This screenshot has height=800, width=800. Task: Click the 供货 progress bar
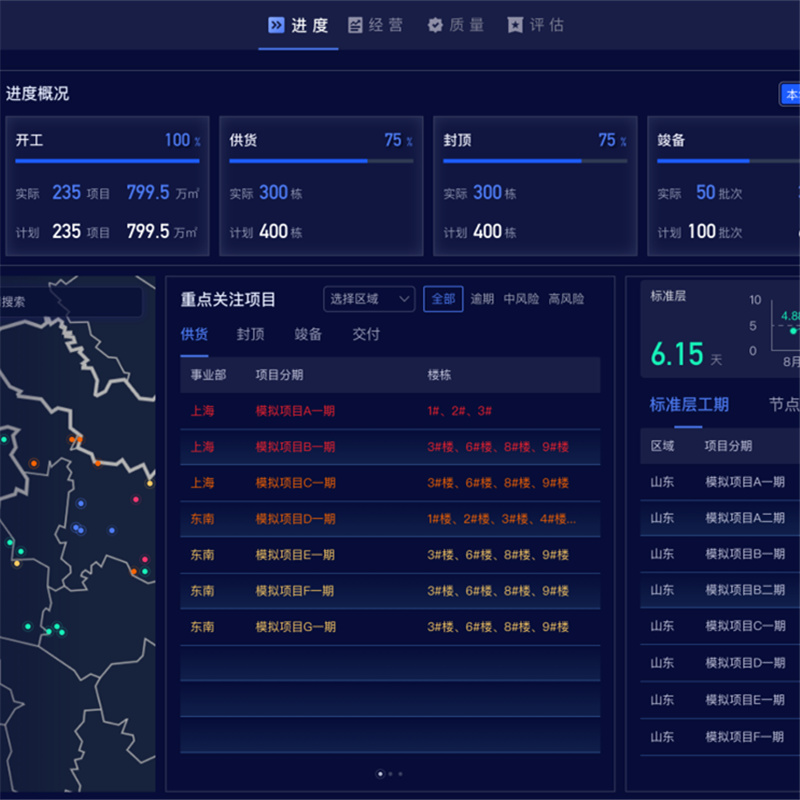tap(321, 161)
